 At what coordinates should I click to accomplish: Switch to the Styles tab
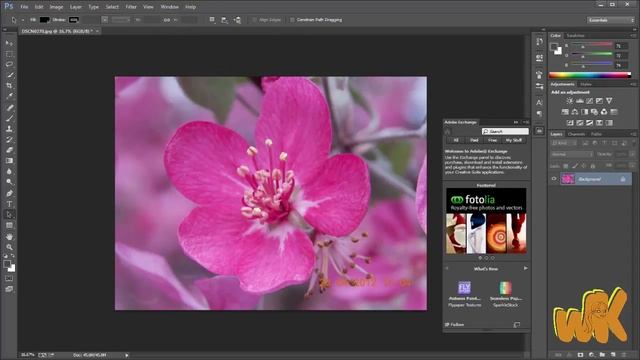click(586, 84)
